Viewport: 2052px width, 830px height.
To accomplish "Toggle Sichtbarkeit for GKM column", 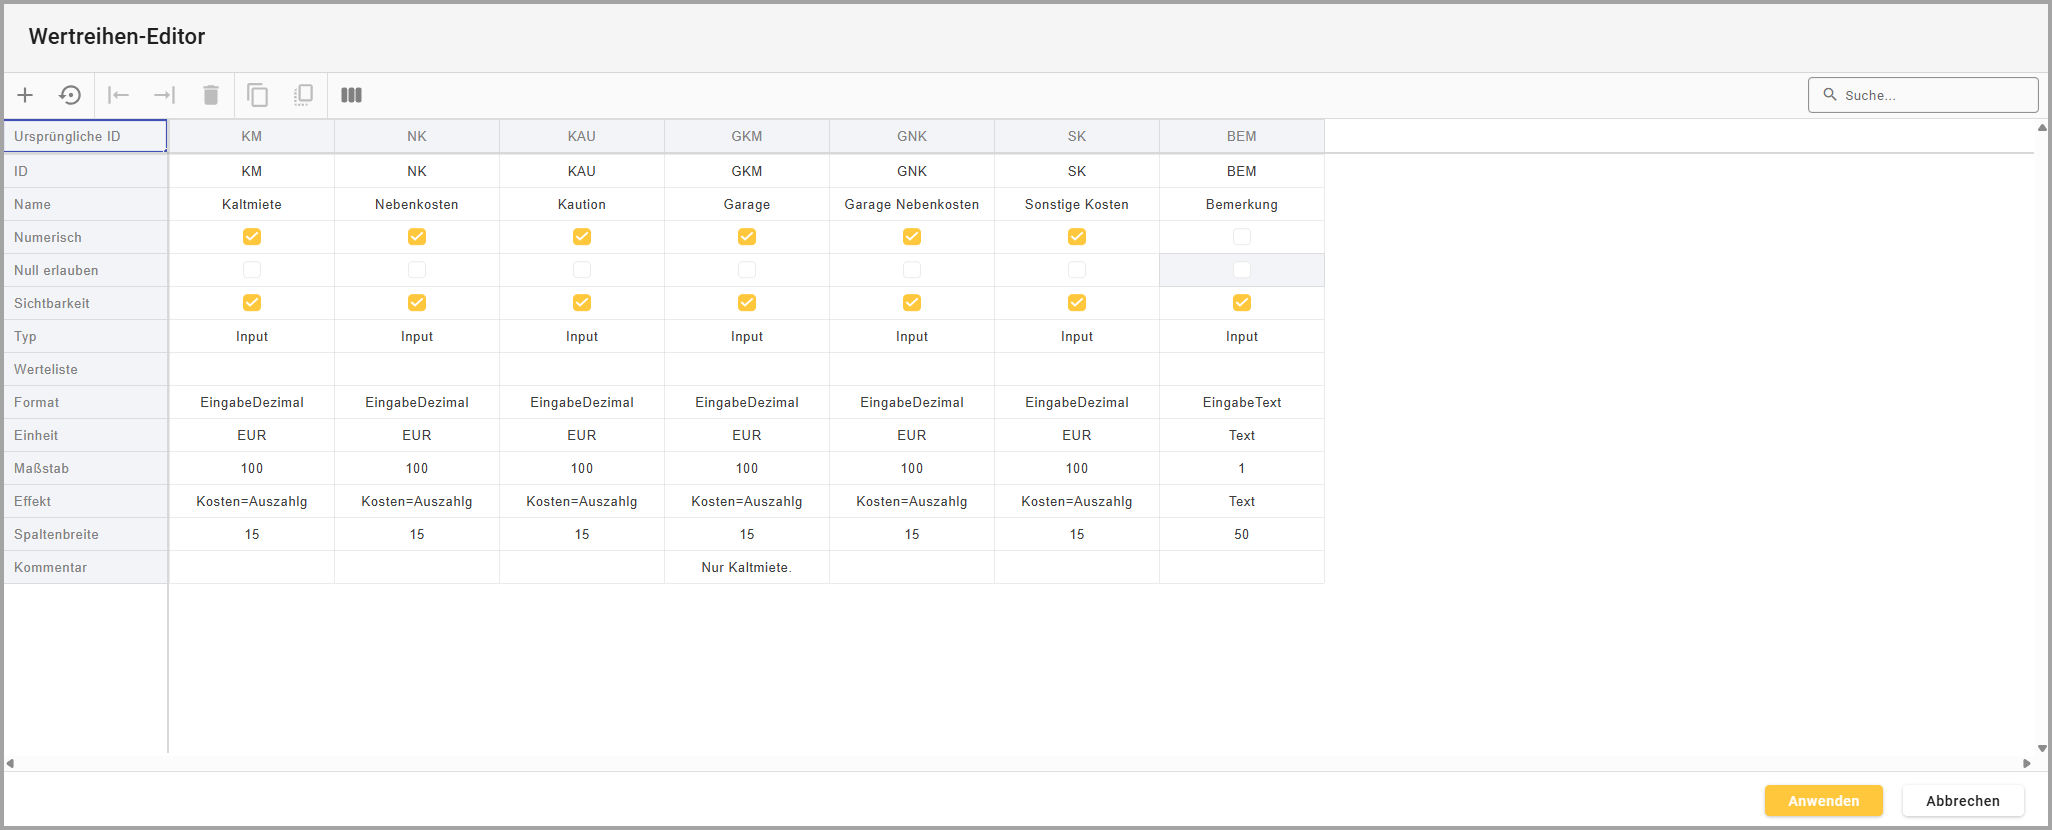I will [x=747, y=303].
